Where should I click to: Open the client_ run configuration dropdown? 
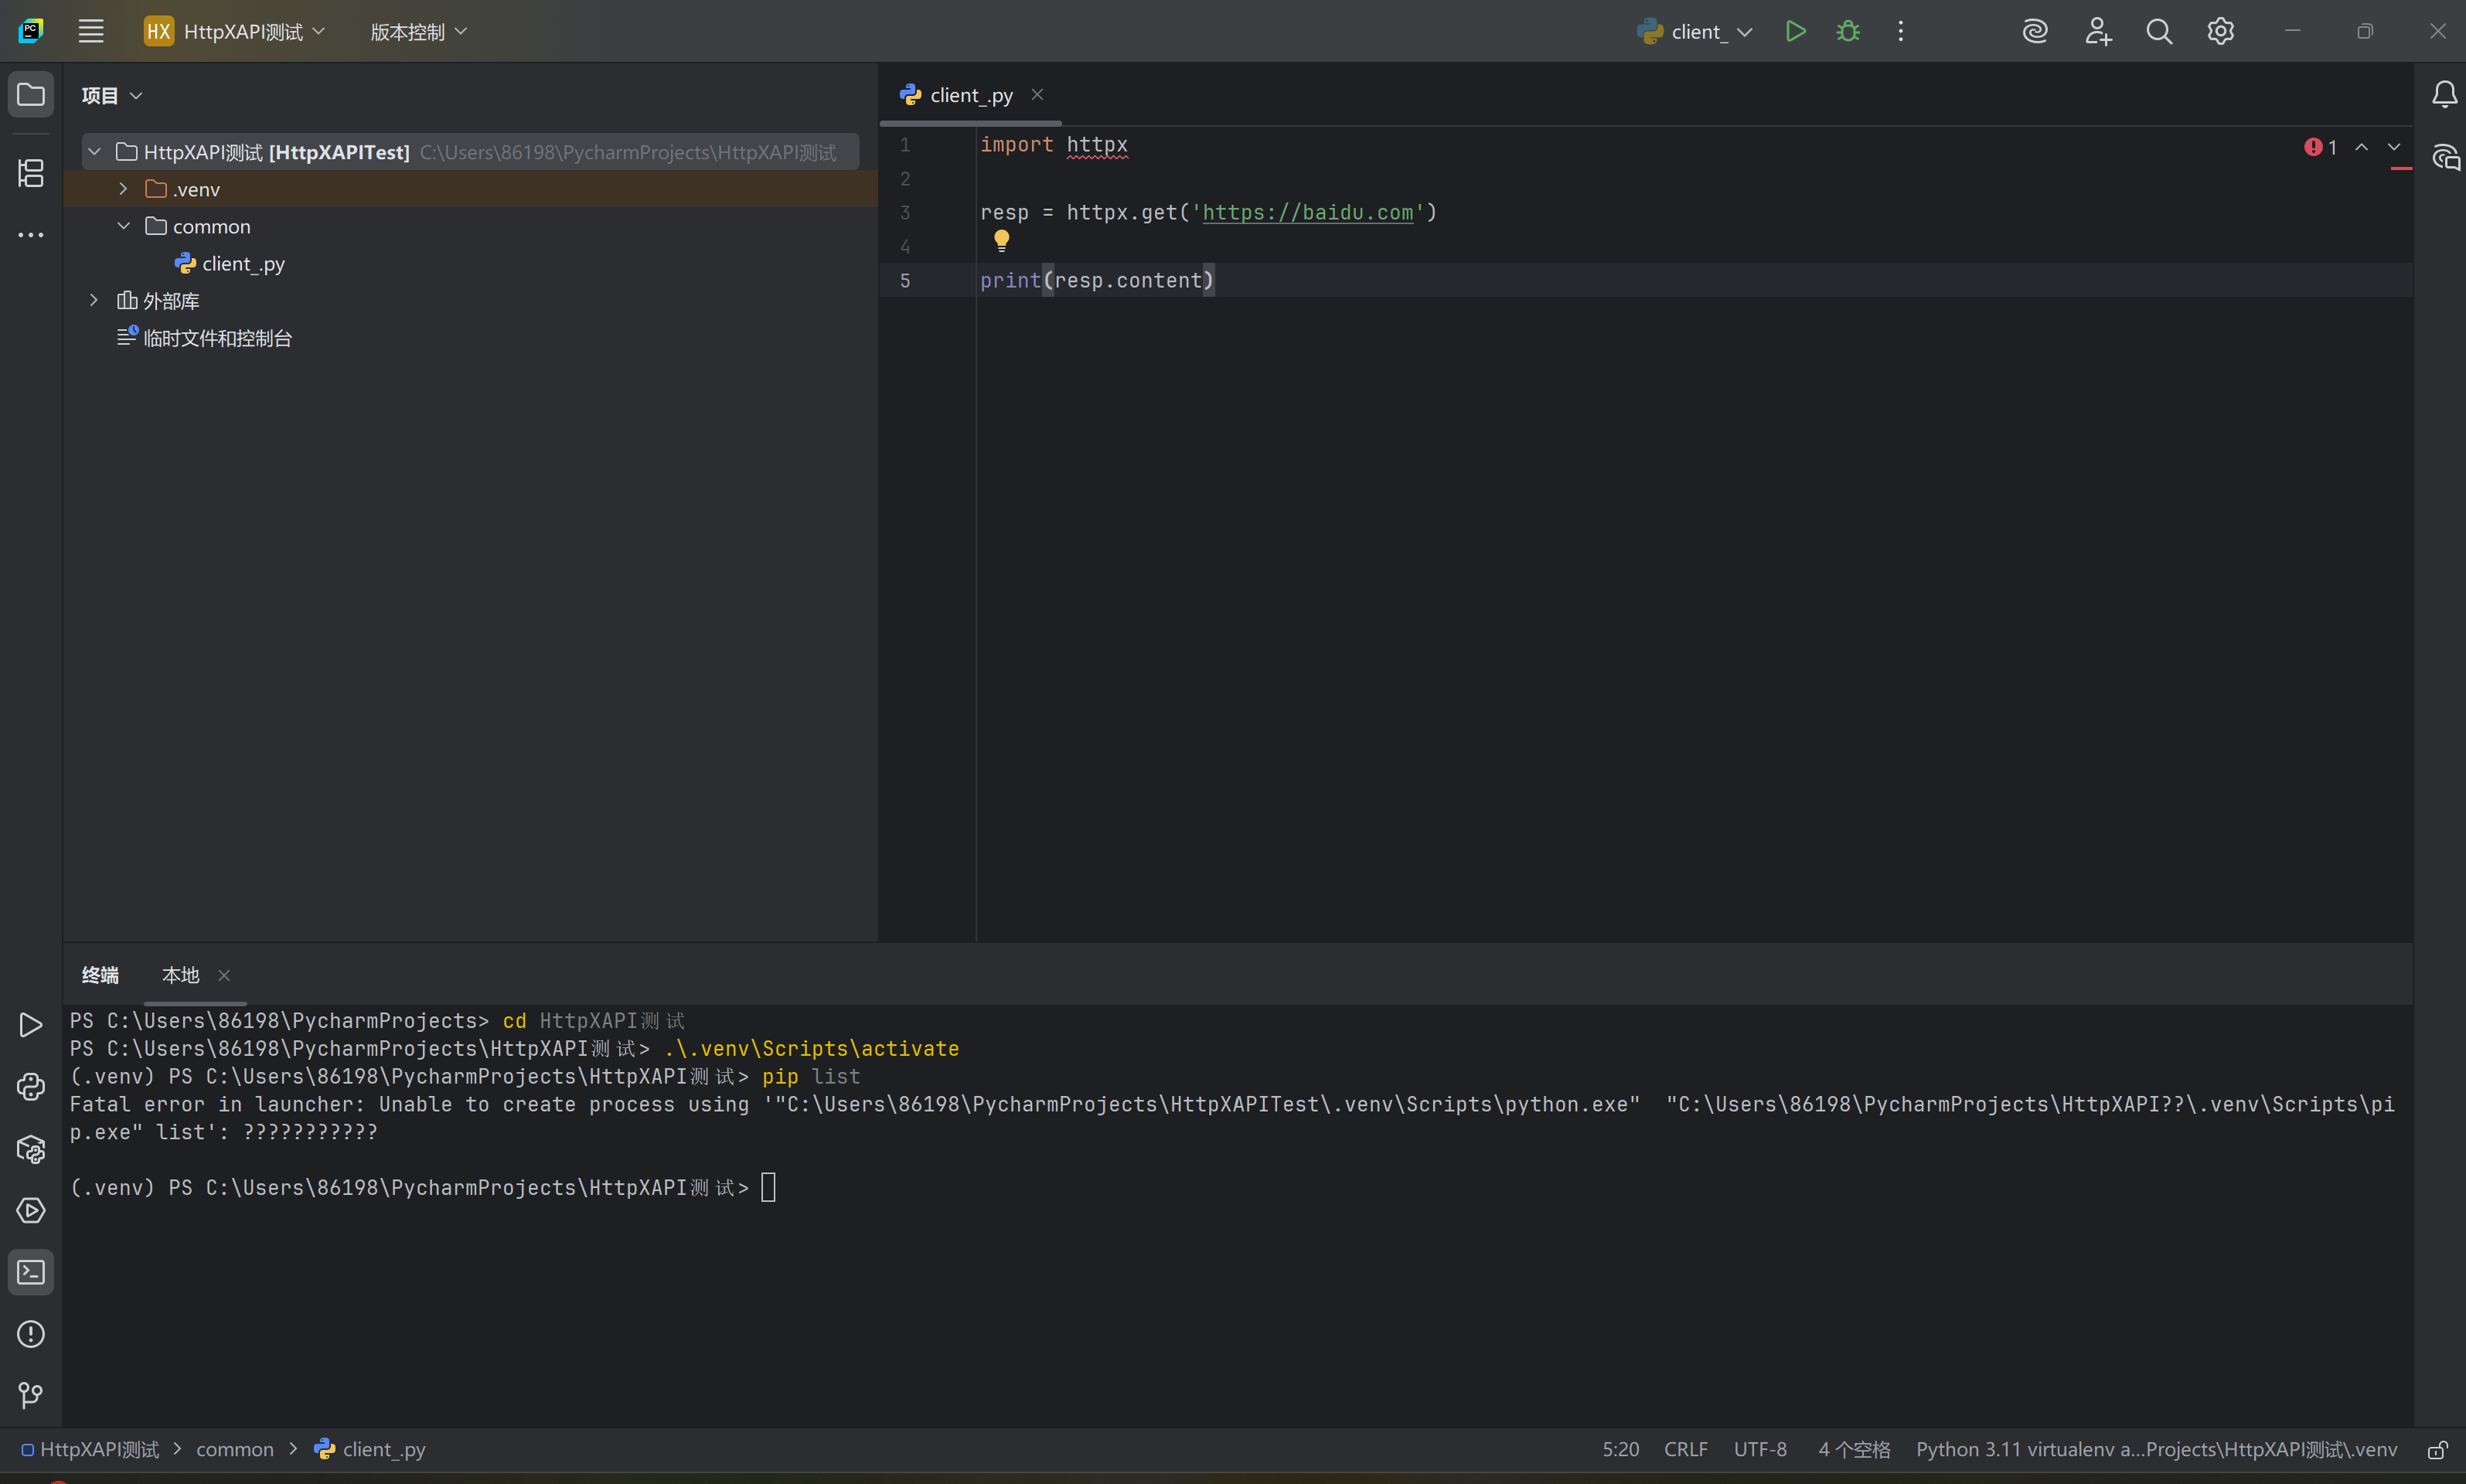click(1746, 31)
